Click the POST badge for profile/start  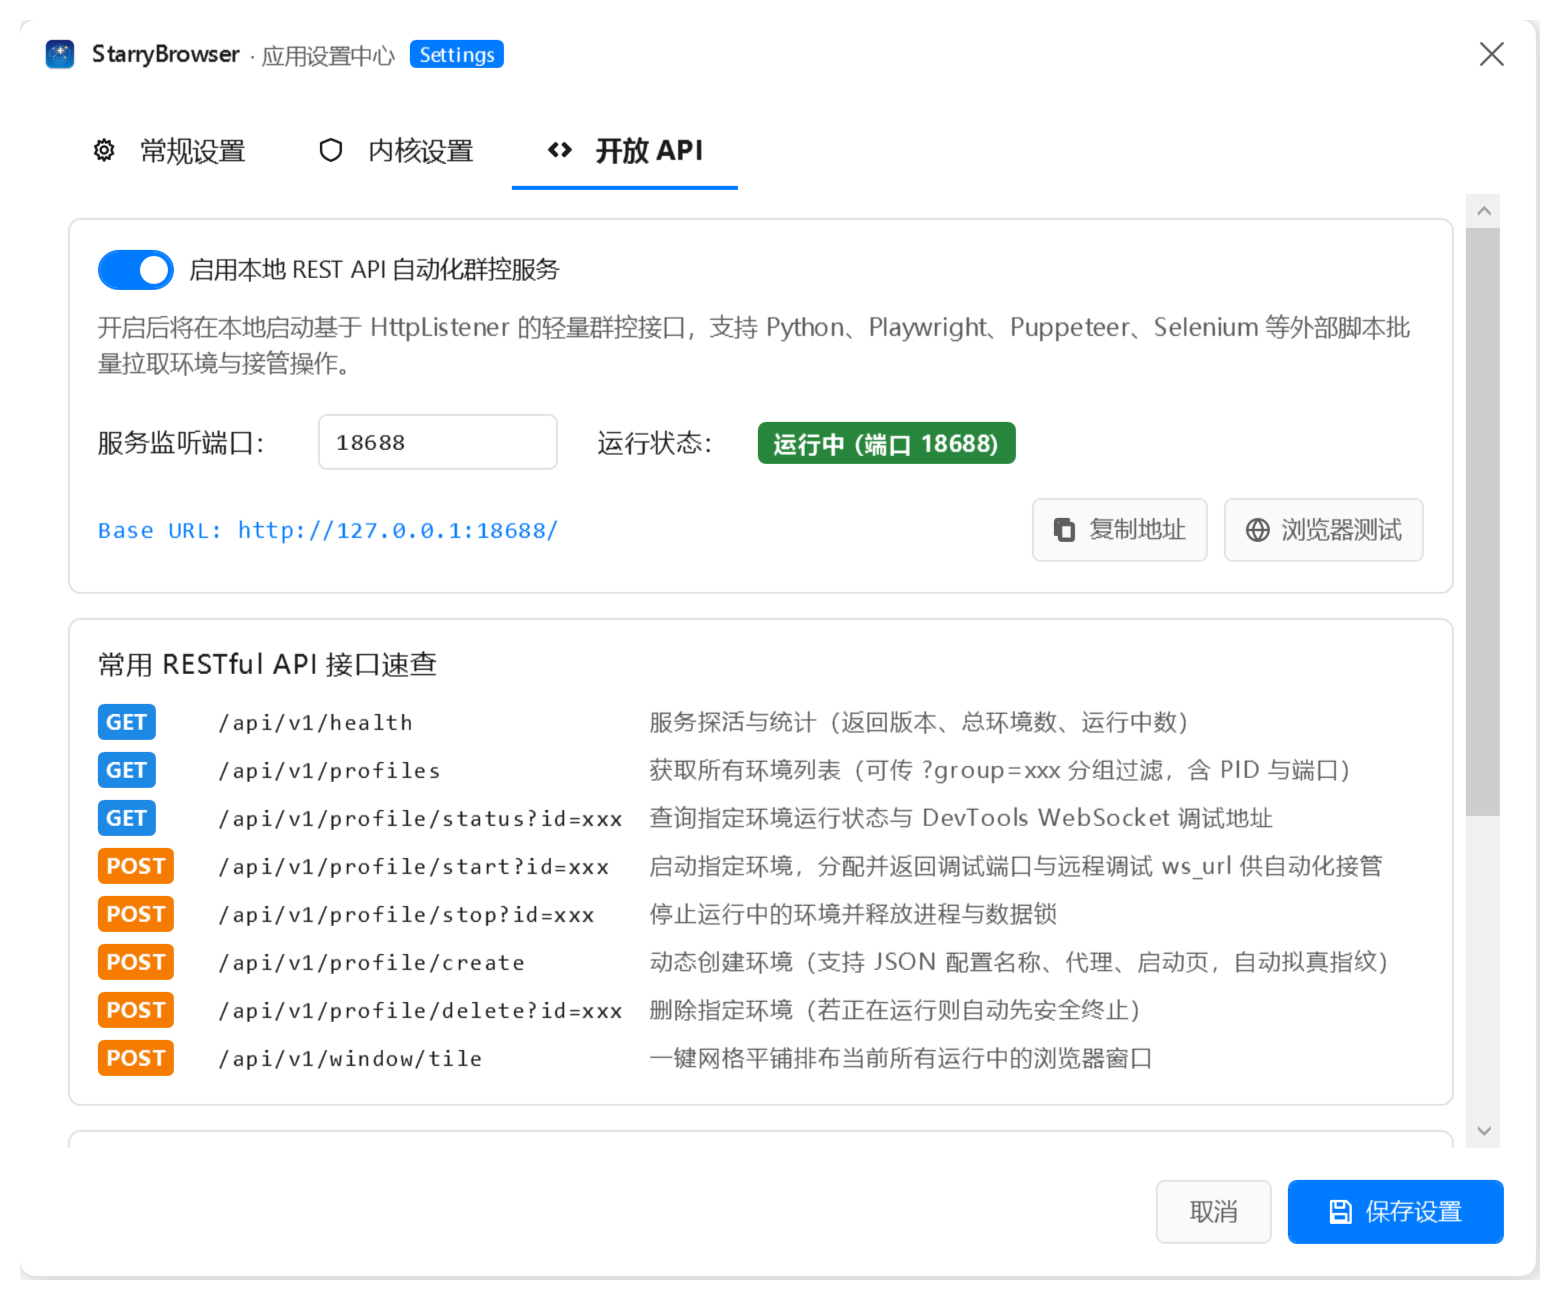tap(136, 866)
